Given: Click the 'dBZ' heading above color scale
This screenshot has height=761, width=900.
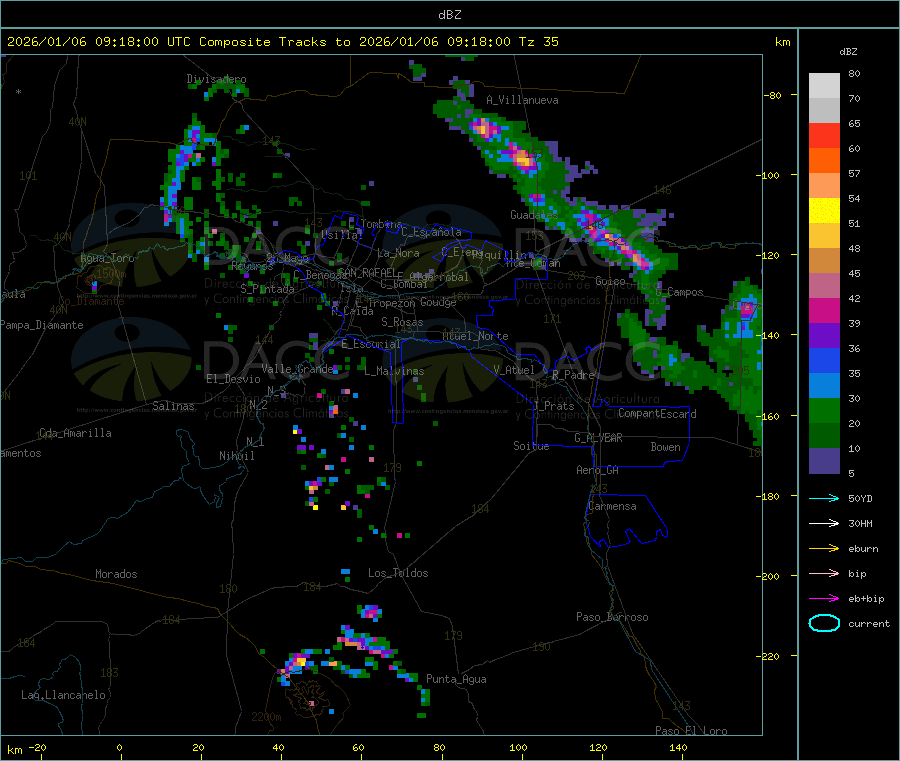Looking at the screenshot, I should (x=848, y=52).
